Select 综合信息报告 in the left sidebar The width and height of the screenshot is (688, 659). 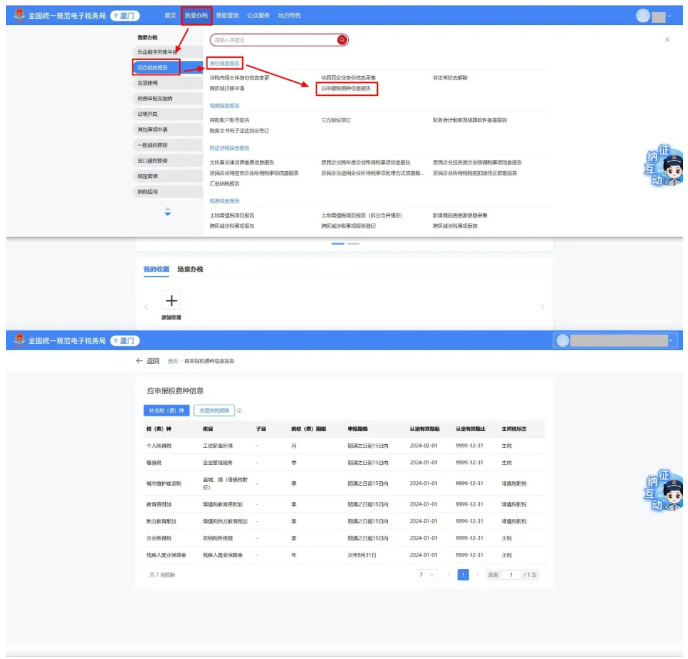pyautogui.click(x=158, y=67)
